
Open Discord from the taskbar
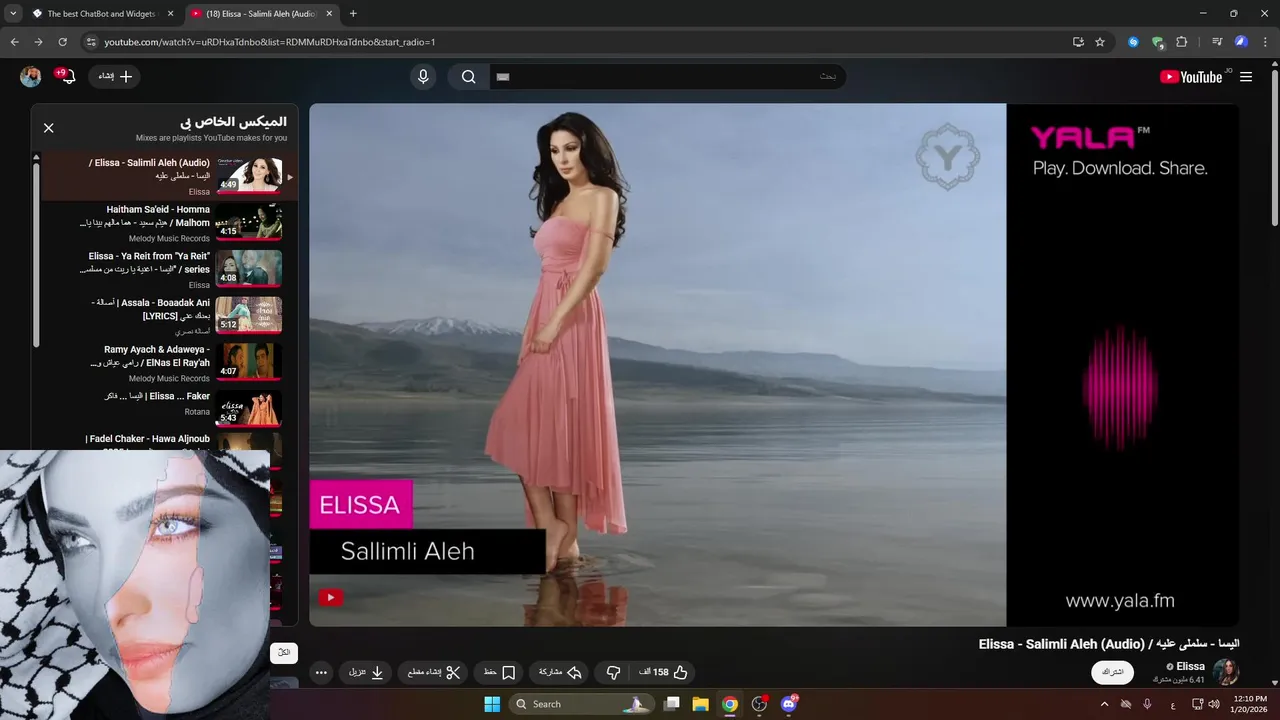789,704
